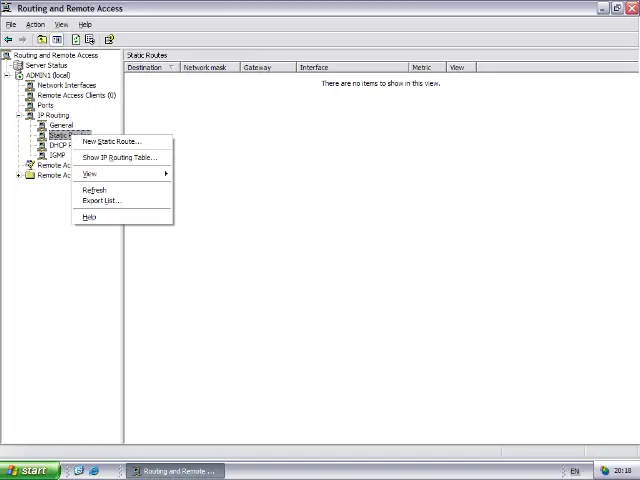Click the Help toolbar icon

point(109,40)
